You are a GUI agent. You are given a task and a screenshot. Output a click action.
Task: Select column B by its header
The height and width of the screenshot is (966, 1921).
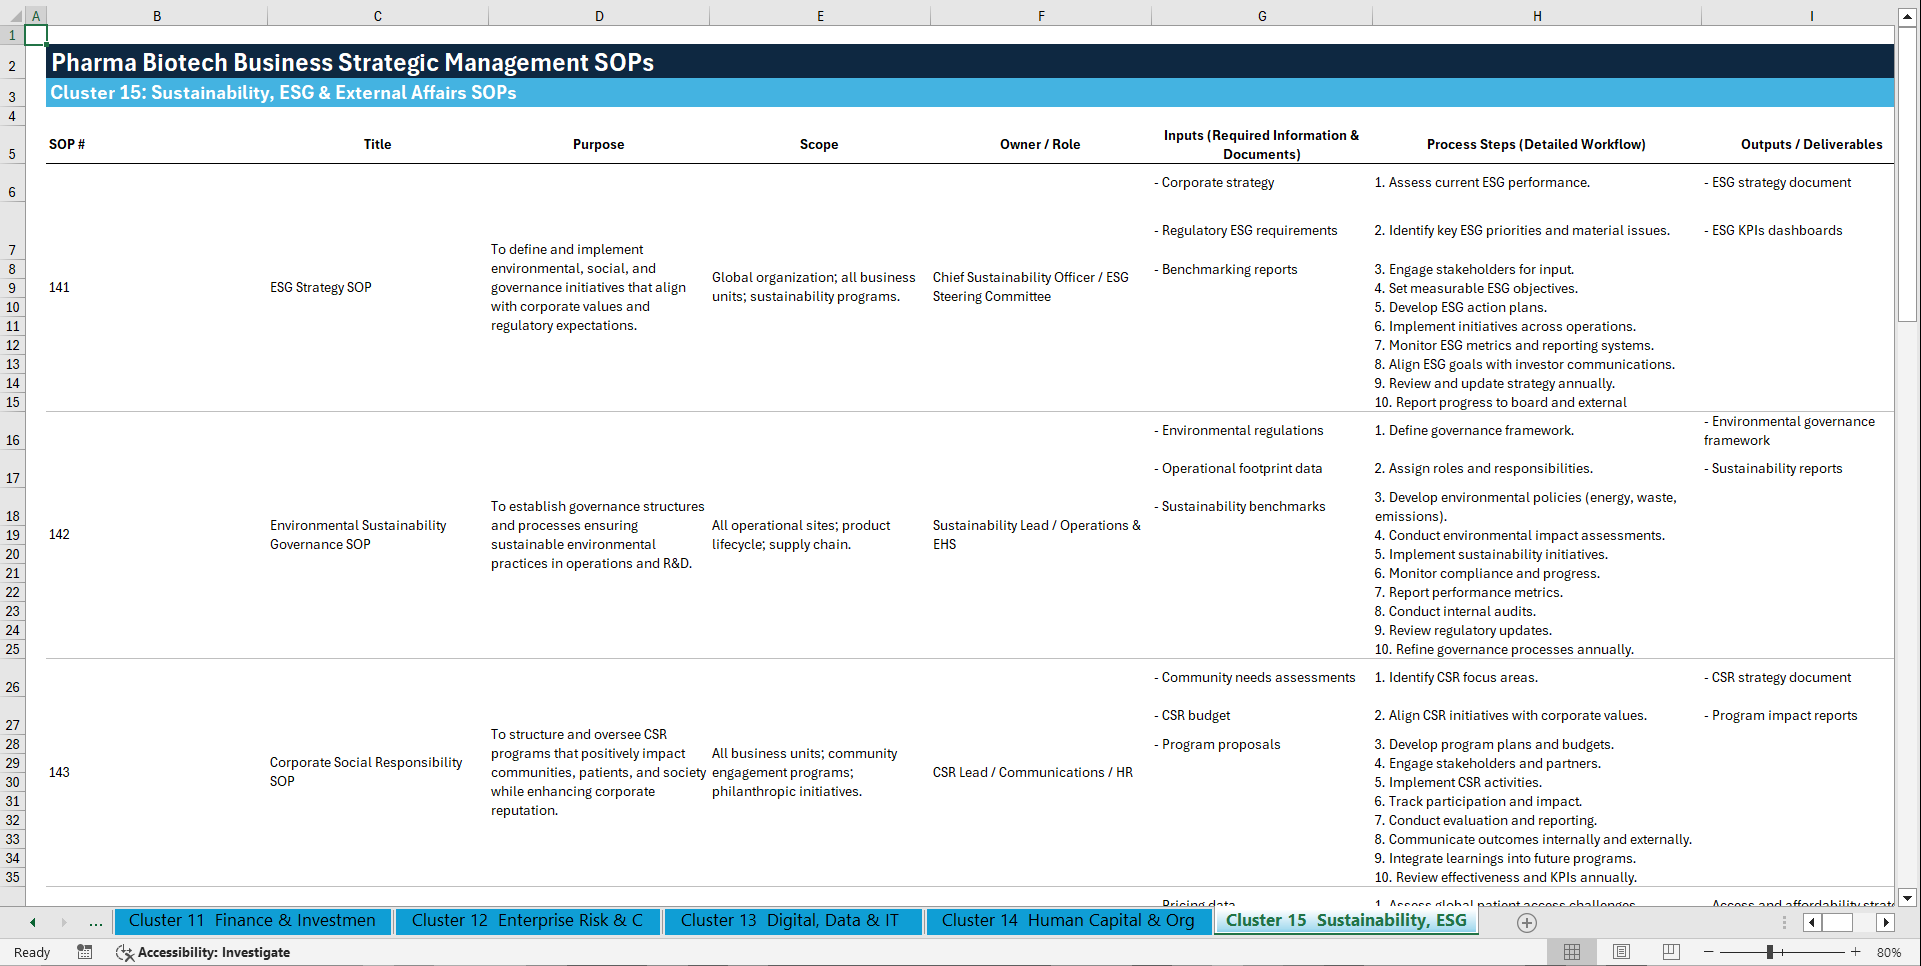[157, 15]
